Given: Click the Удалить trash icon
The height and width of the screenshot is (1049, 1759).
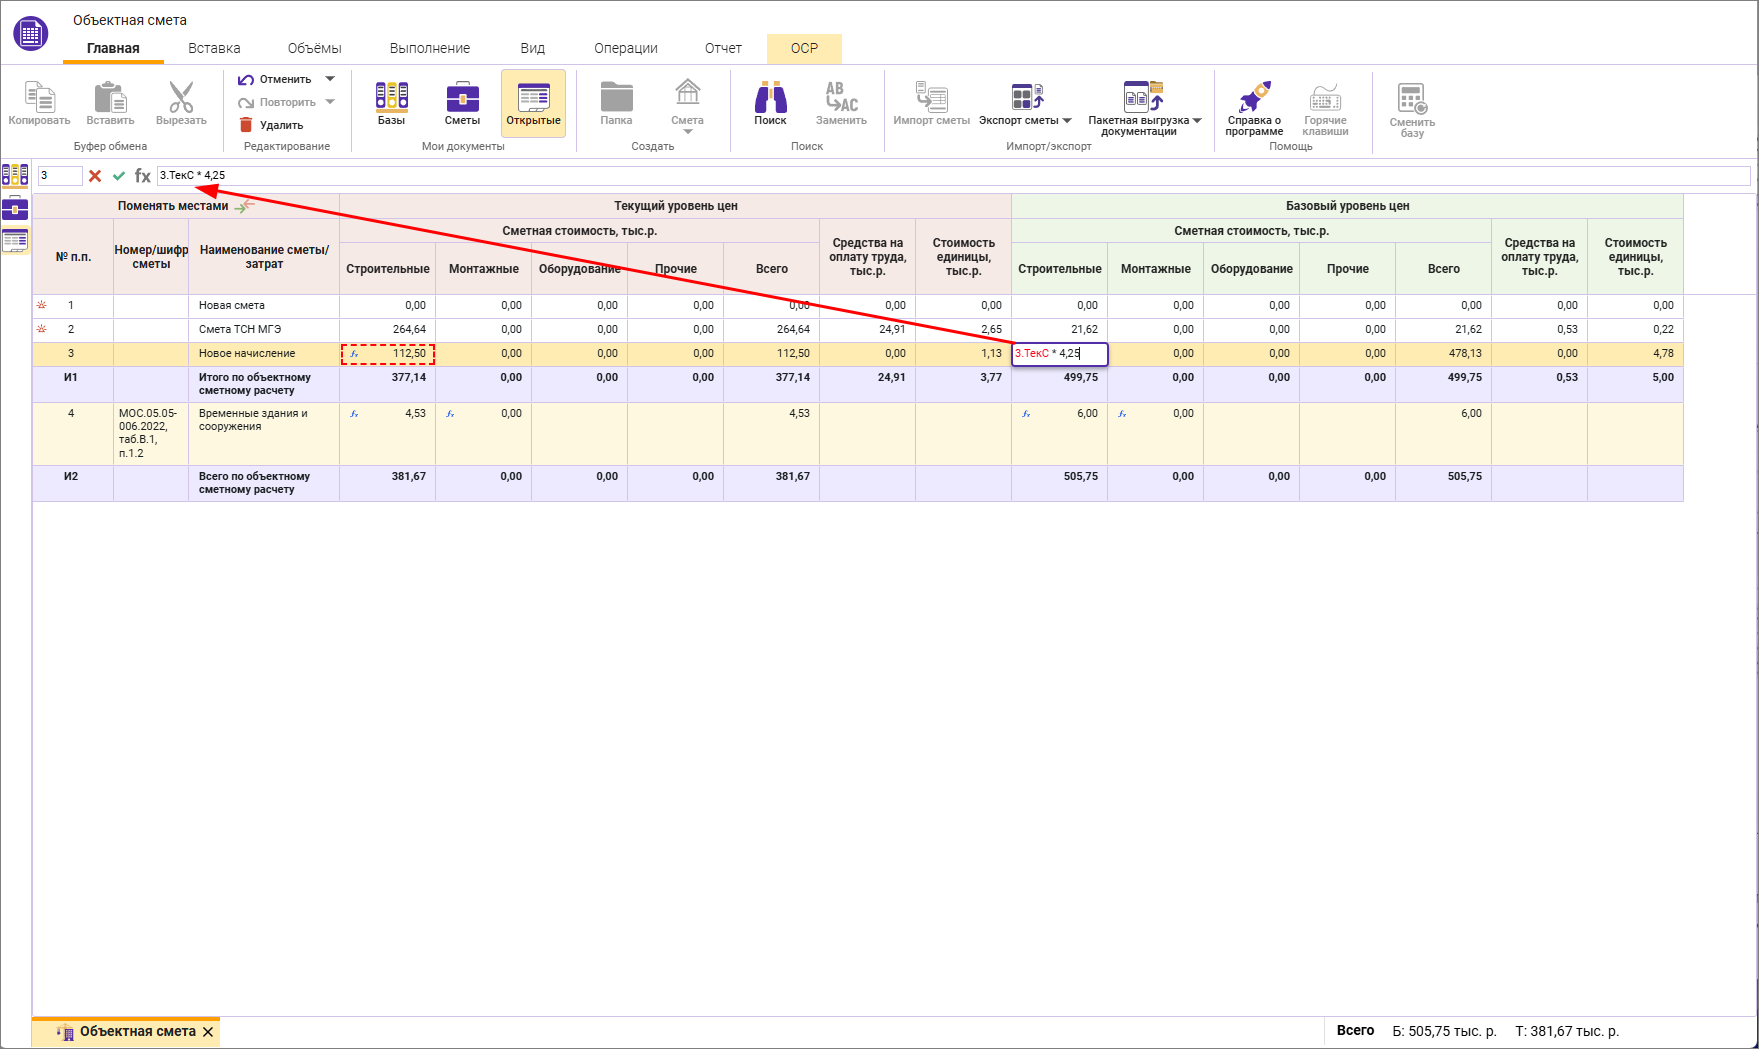Looking at the screenshot, I should click(246, 125).
